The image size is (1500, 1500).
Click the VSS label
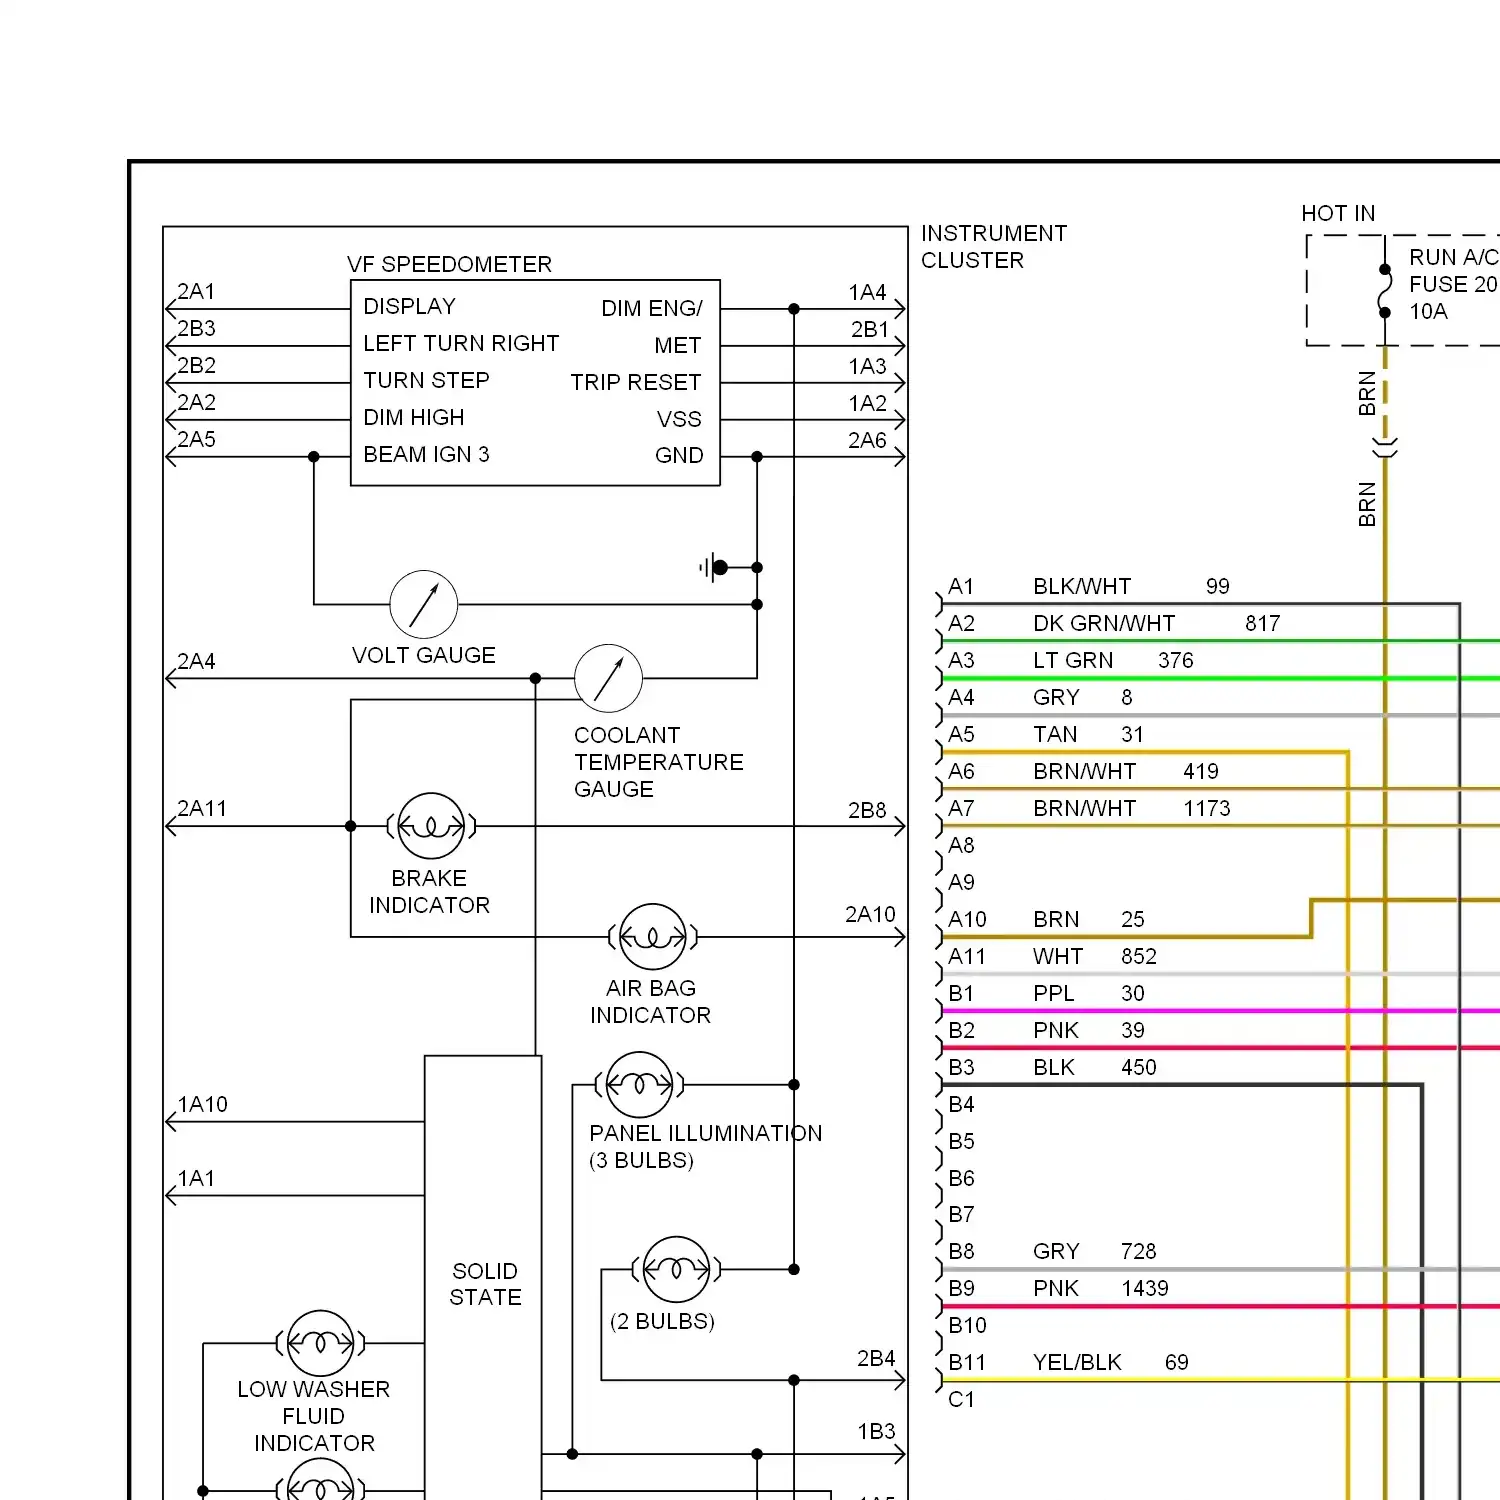pyautogui.click(x=679, y=419)
